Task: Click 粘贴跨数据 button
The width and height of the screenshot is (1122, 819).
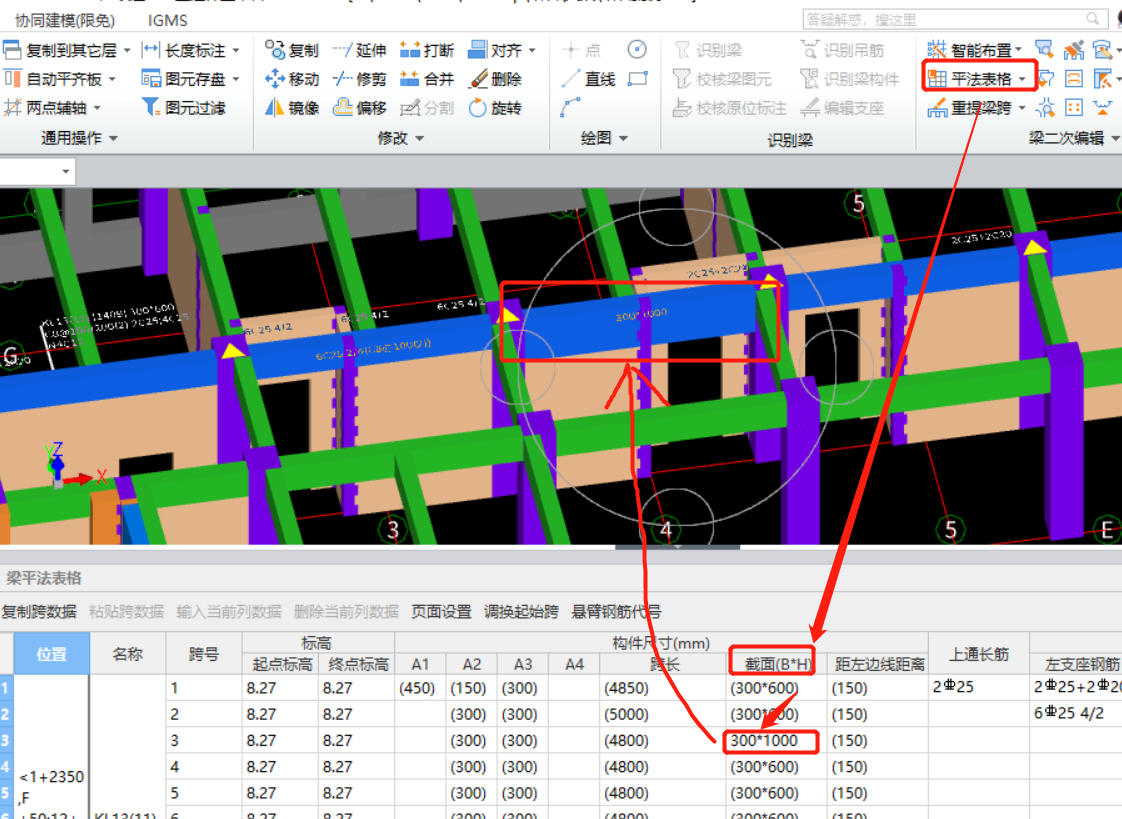Action: pyautogui.click(x=126, y=612)
